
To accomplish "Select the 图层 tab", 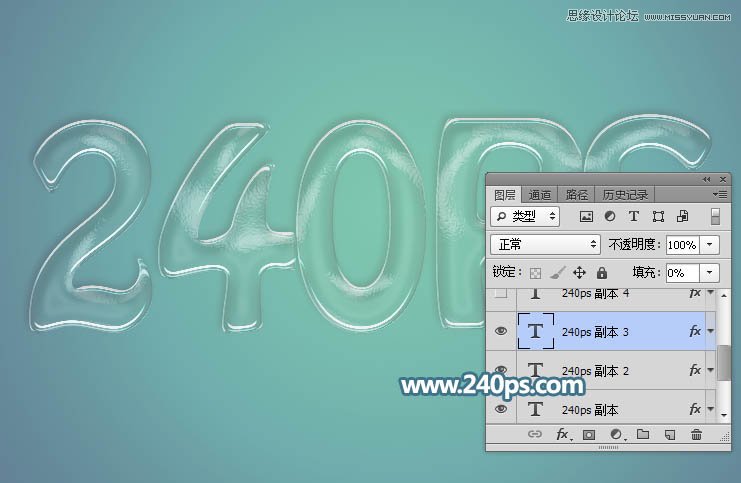I will click(504, 195).
